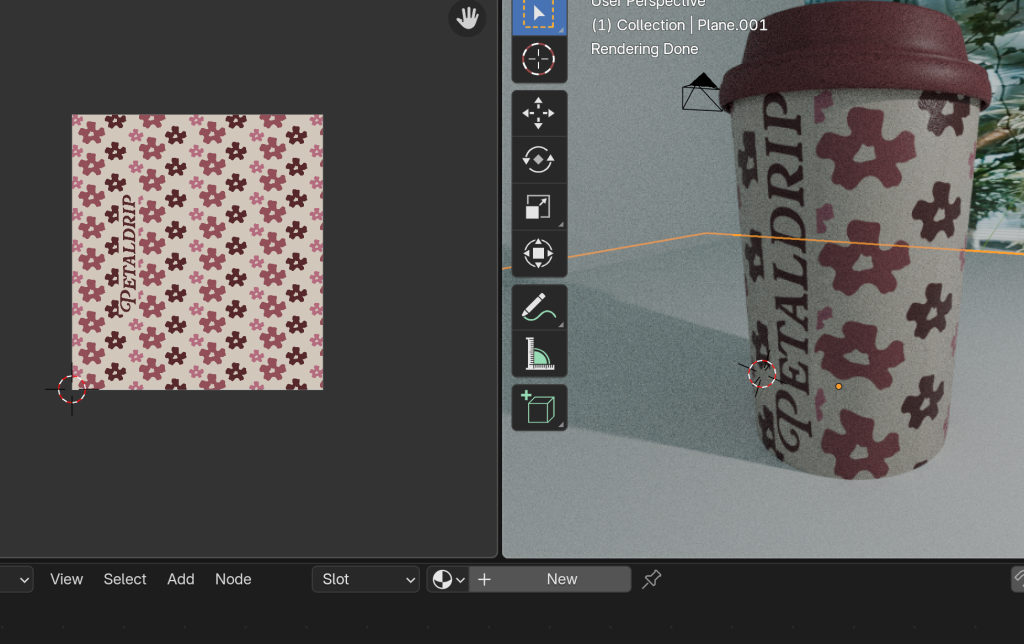Activate the Transform tool
The width and height of the screenshot is (1024, 644).
(539, 254)
